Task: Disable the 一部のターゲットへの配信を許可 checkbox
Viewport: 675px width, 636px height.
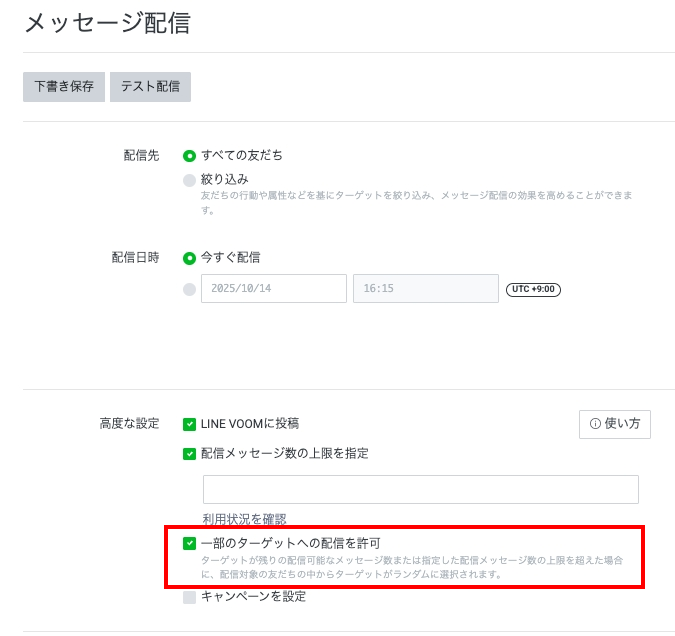Action: click(x=189, y=543)
